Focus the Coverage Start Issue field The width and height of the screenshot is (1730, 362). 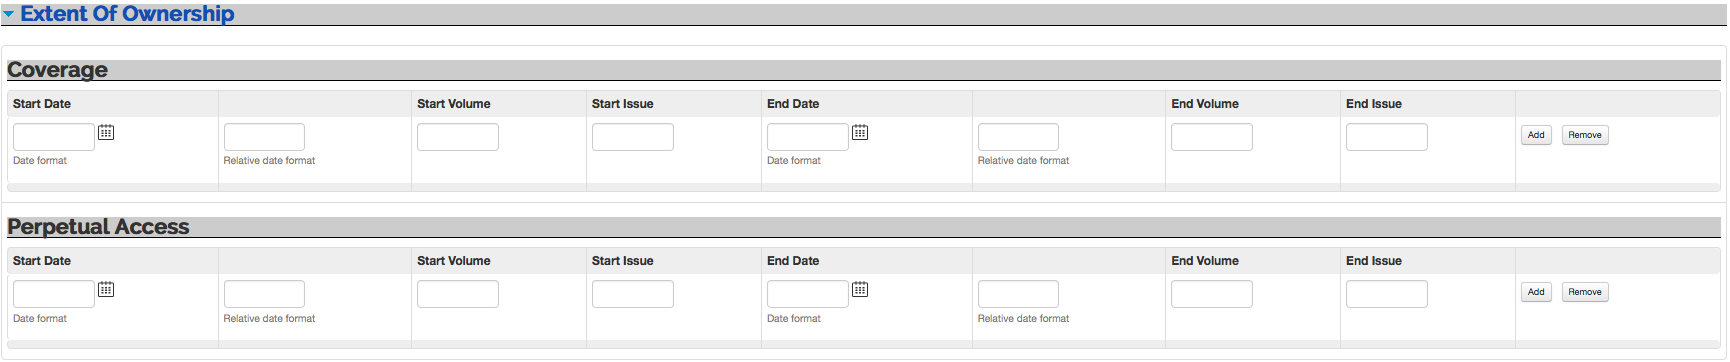click(x=633, y=137)
